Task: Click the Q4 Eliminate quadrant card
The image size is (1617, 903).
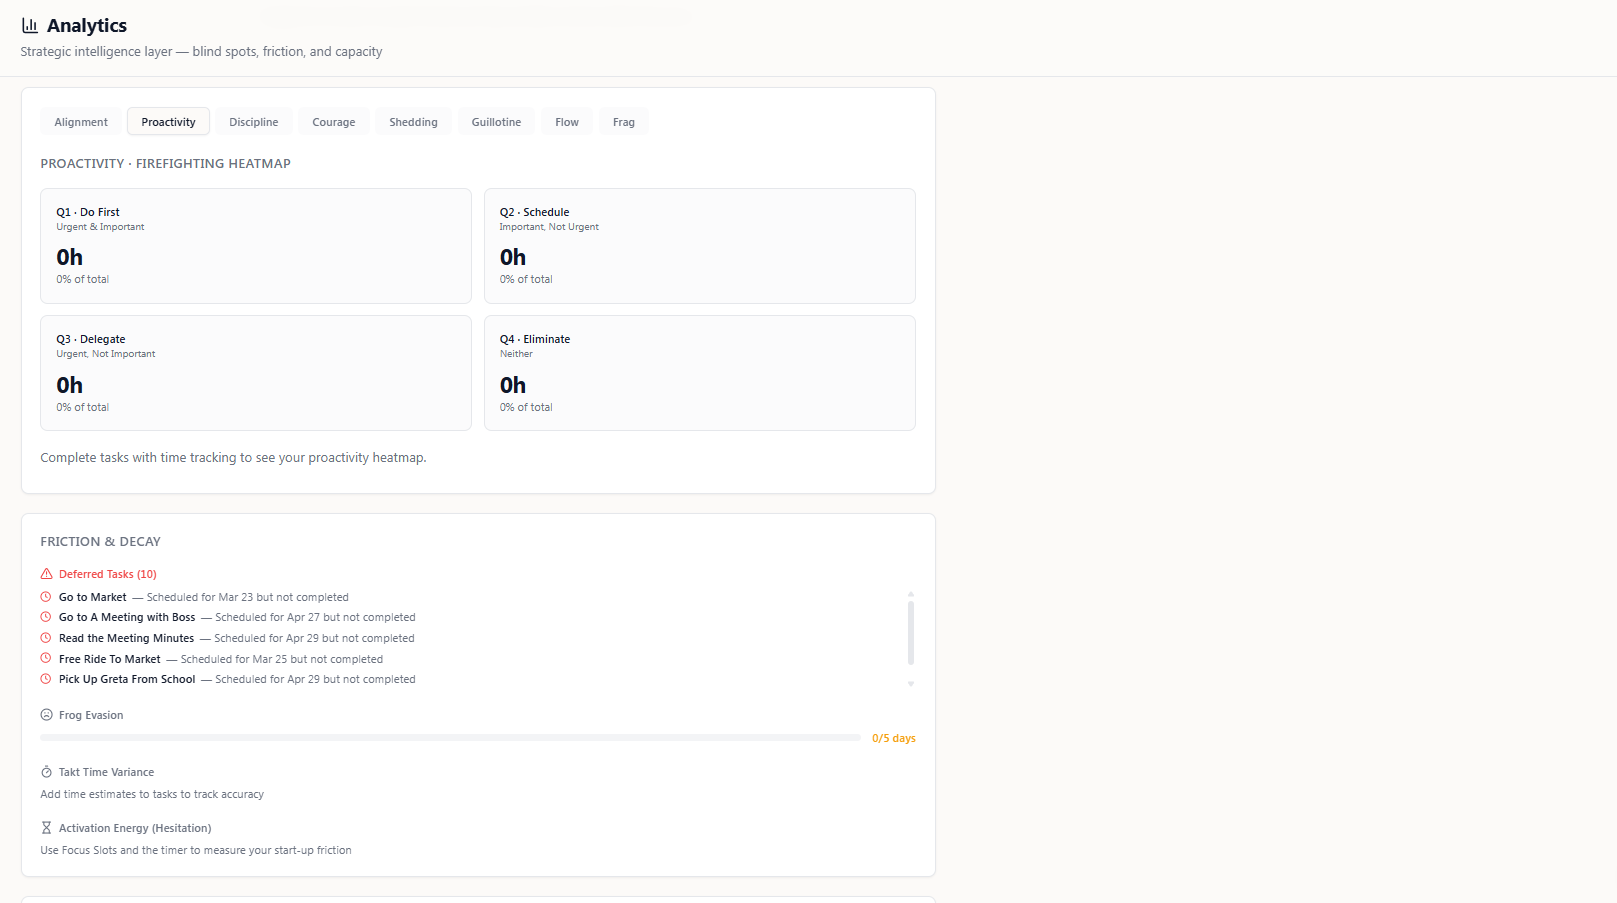Action: [700, 373]
